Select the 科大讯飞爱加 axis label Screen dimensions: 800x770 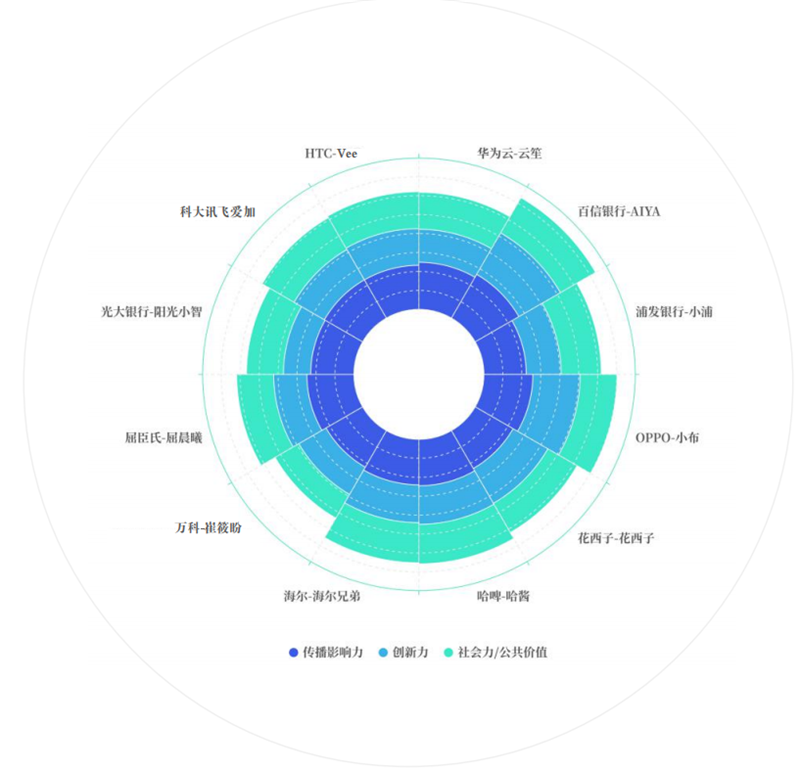(x=218, y=211)
